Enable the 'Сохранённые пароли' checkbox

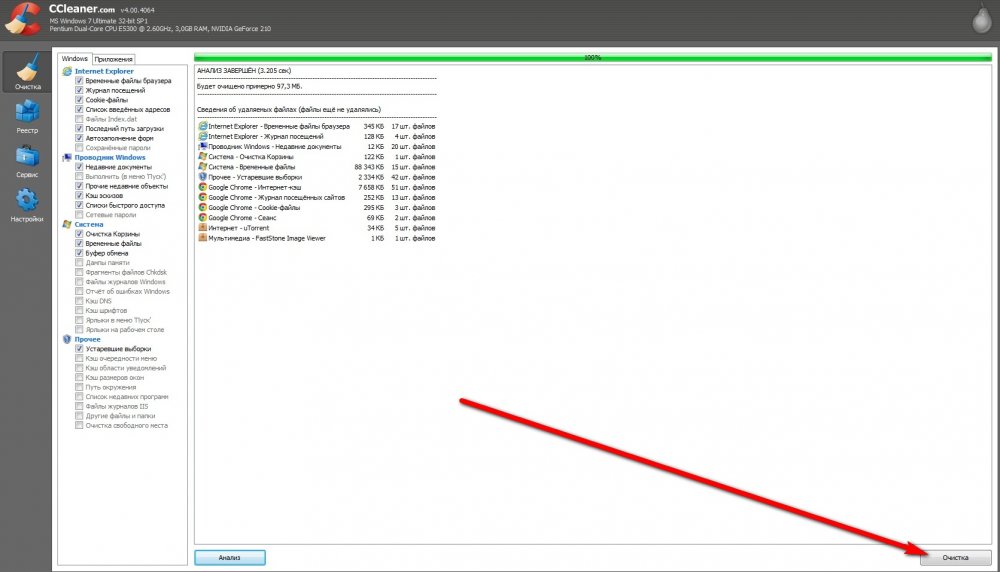pos(79,148)
